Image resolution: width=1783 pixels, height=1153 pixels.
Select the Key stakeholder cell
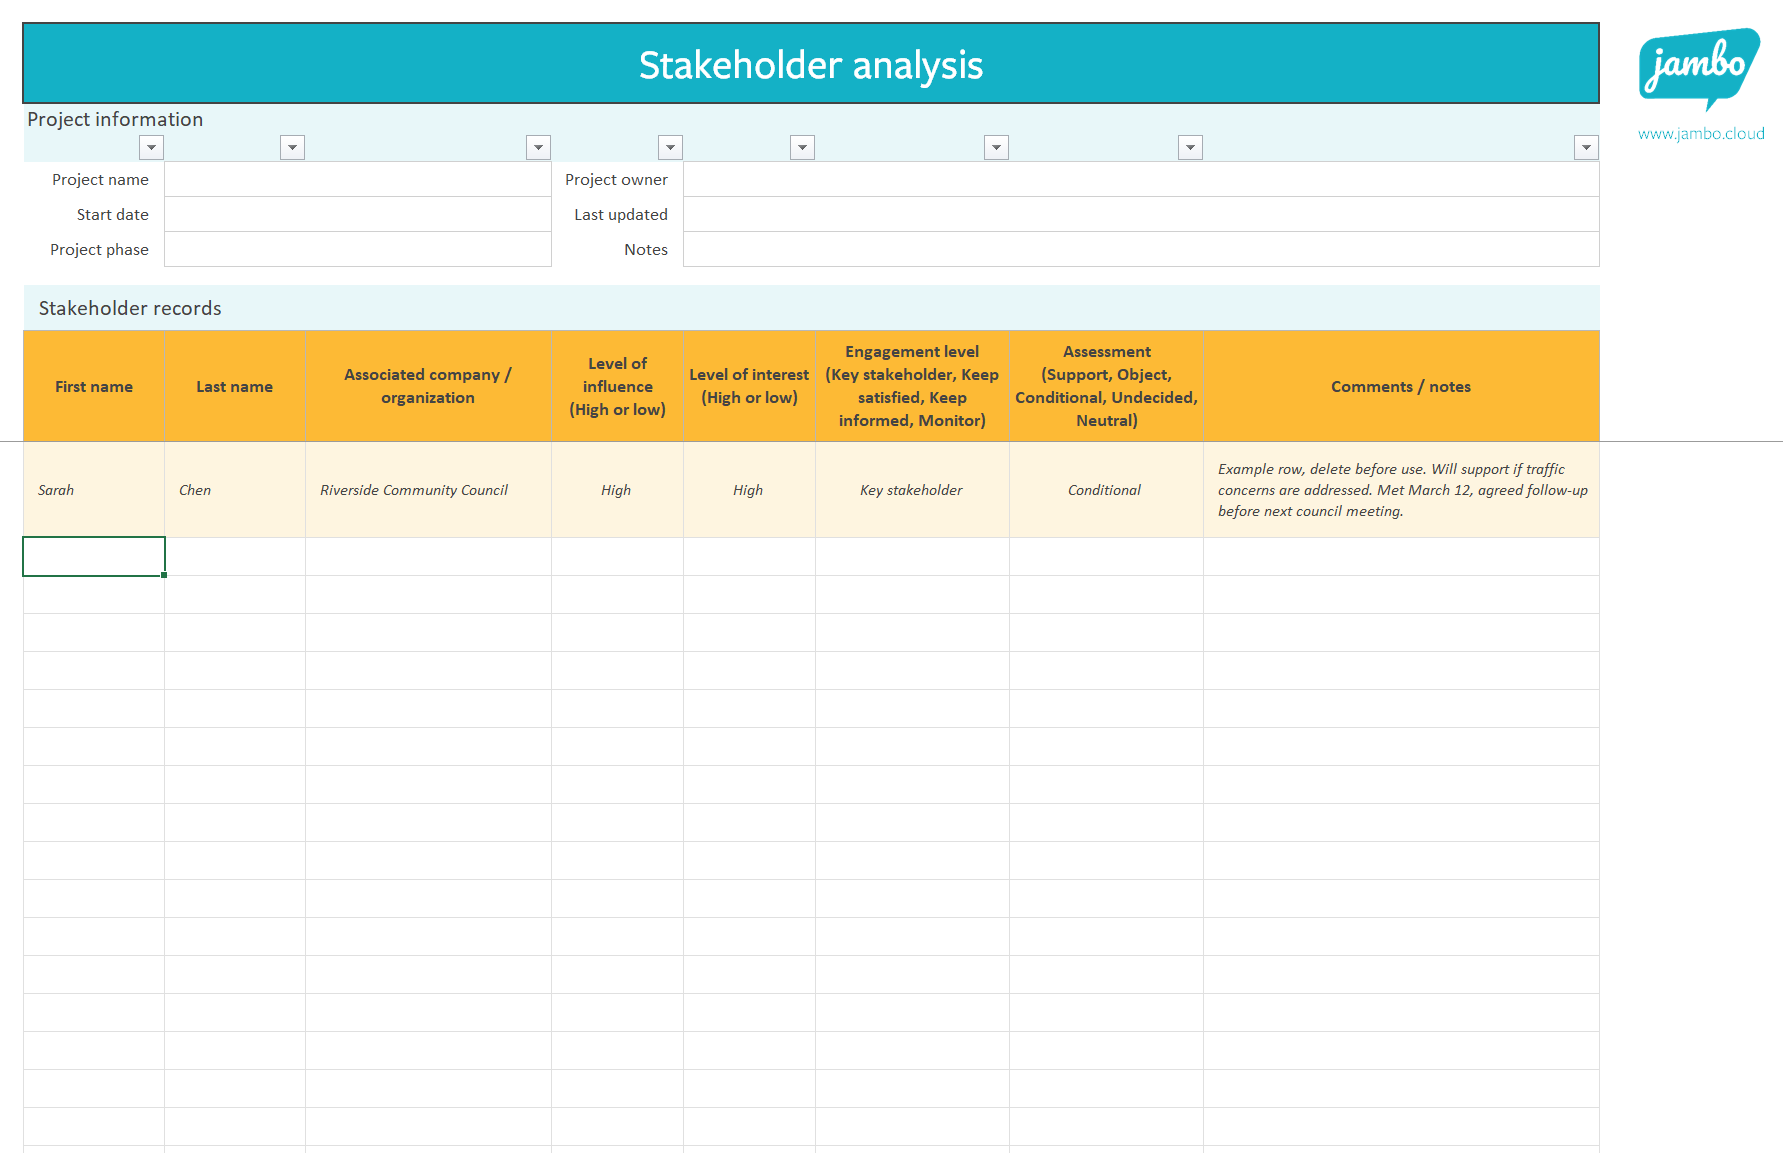coord(912,490)
